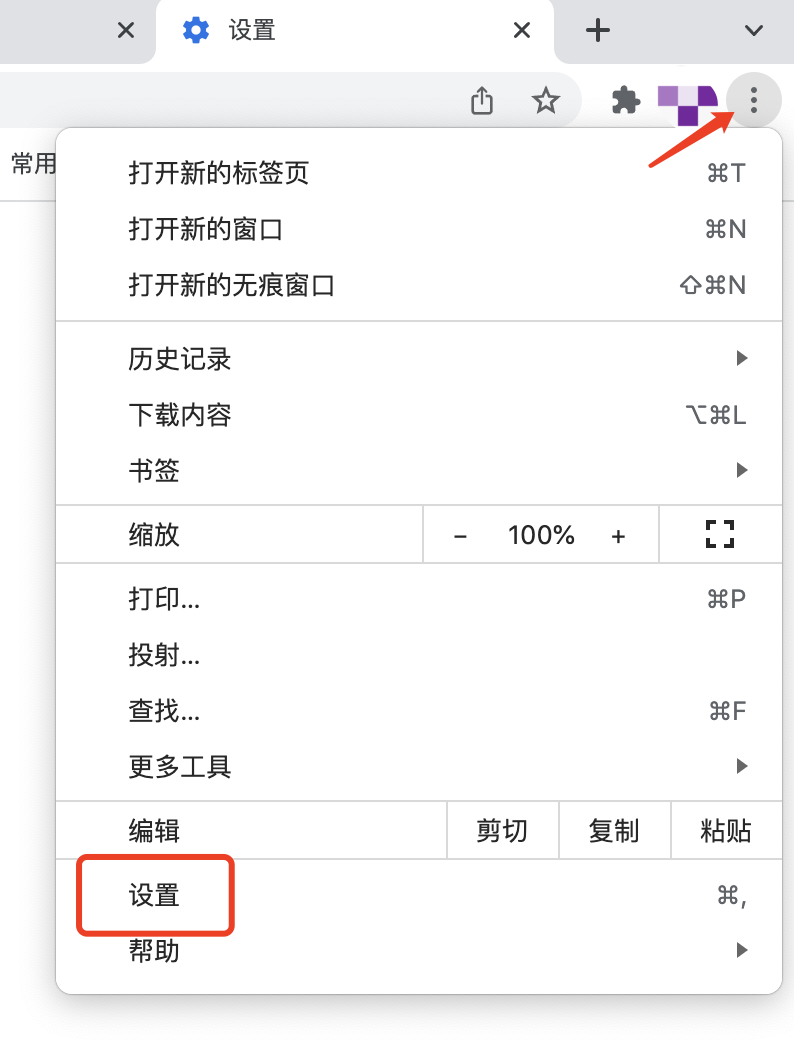Enter fullscreen mode via zoom row icon

click(720, 535)
